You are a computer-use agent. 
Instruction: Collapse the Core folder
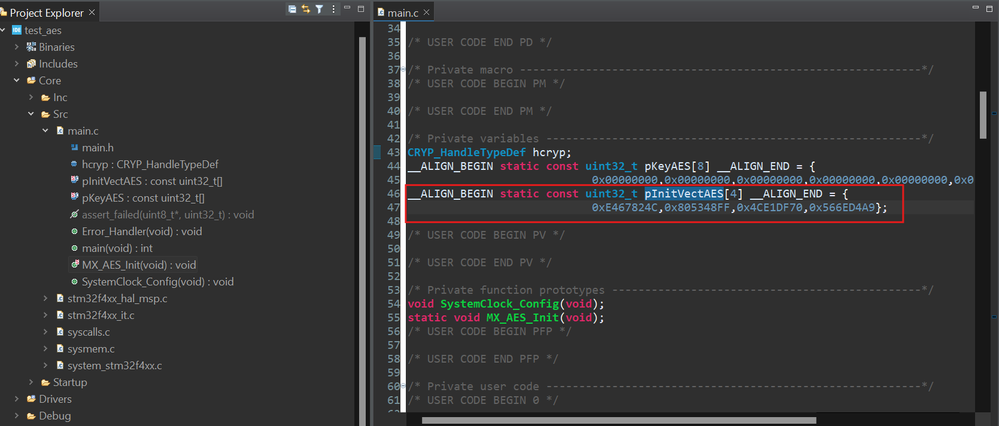point(17,81)
